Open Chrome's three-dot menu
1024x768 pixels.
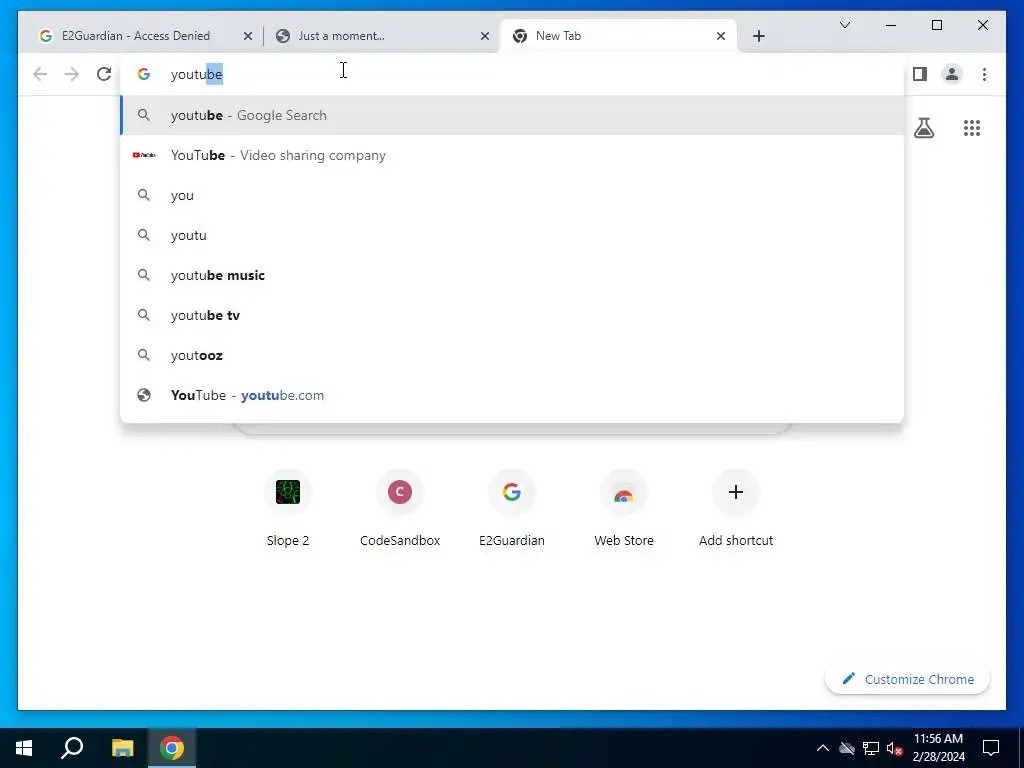(x=984, y=74)
